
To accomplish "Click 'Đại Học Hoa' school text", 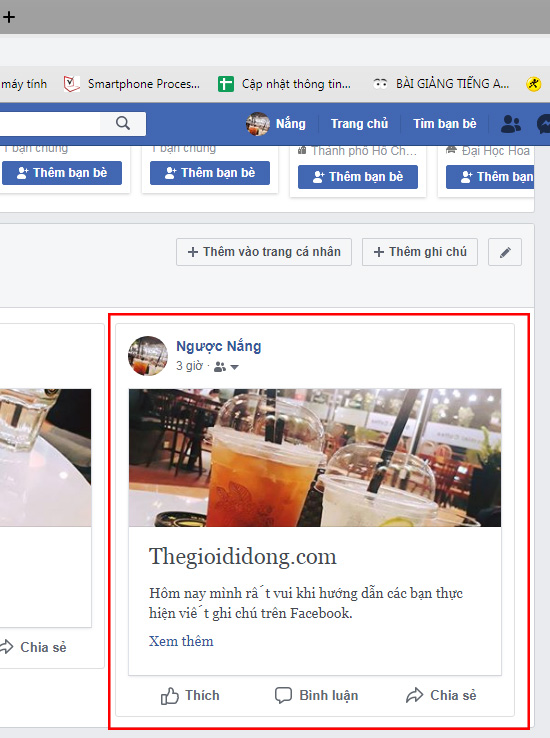I will click(x=495, y=151).
